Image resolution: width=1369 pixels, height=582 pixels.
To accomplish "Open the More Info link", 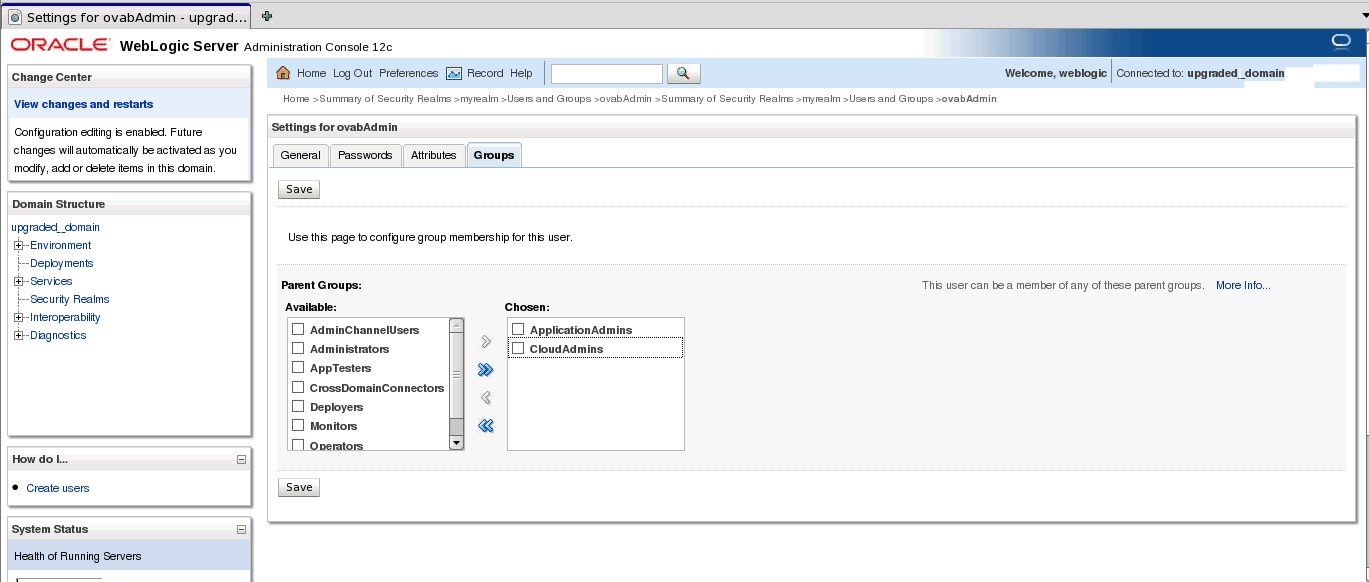I will [x=1243, y=285].
